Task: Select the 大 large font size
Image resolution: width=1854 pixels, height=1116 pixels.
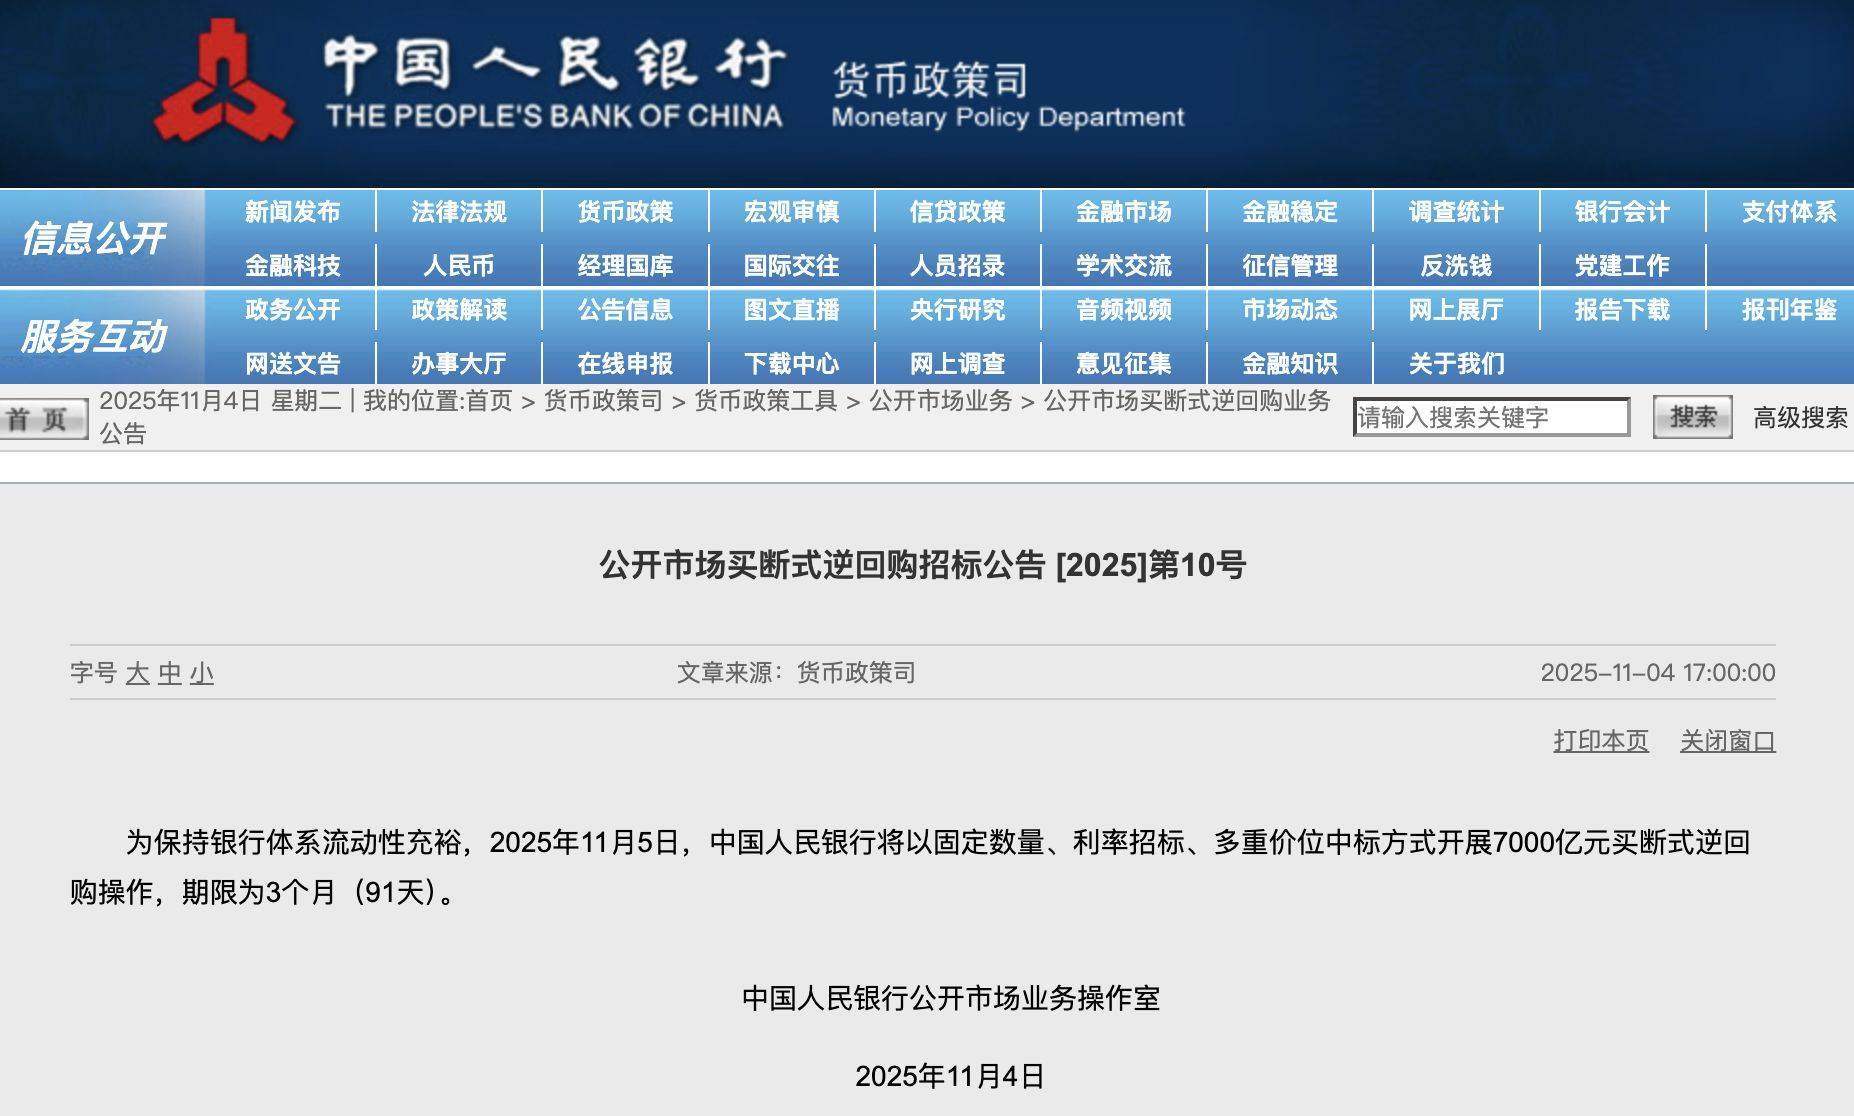Action: point(140,674)
